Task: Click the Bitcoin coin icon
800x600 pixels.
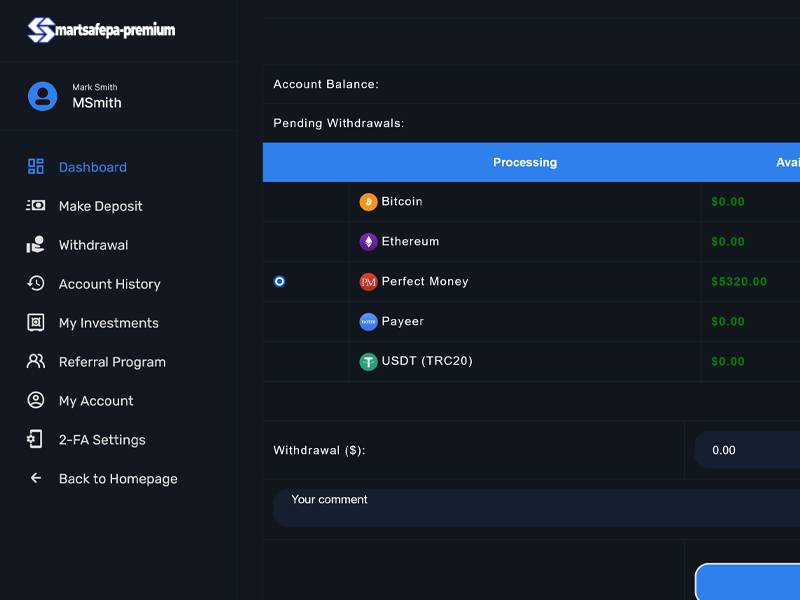Action: (368, 202)
